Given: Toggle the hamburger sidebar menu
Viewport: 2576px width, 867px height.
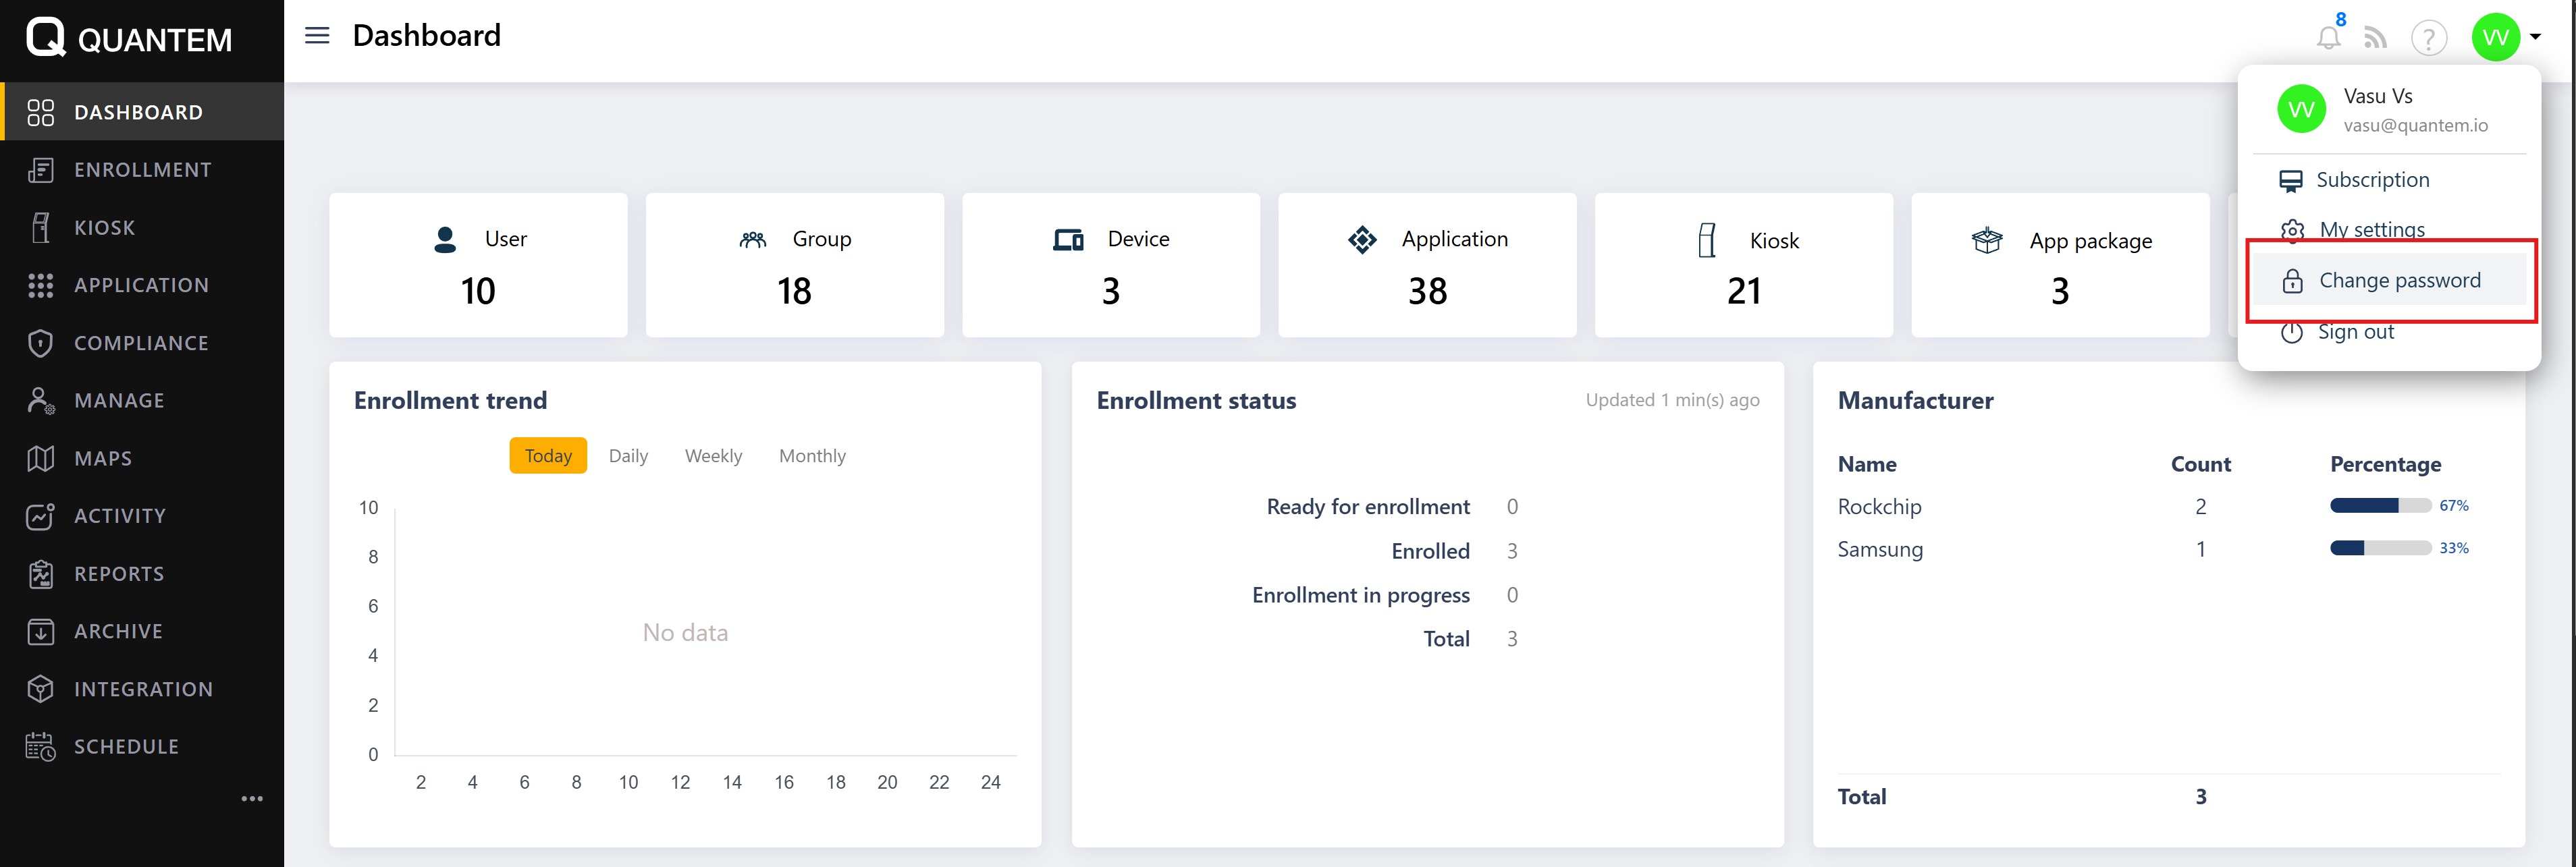Looking at the screenshot, I should coord(317,36).
